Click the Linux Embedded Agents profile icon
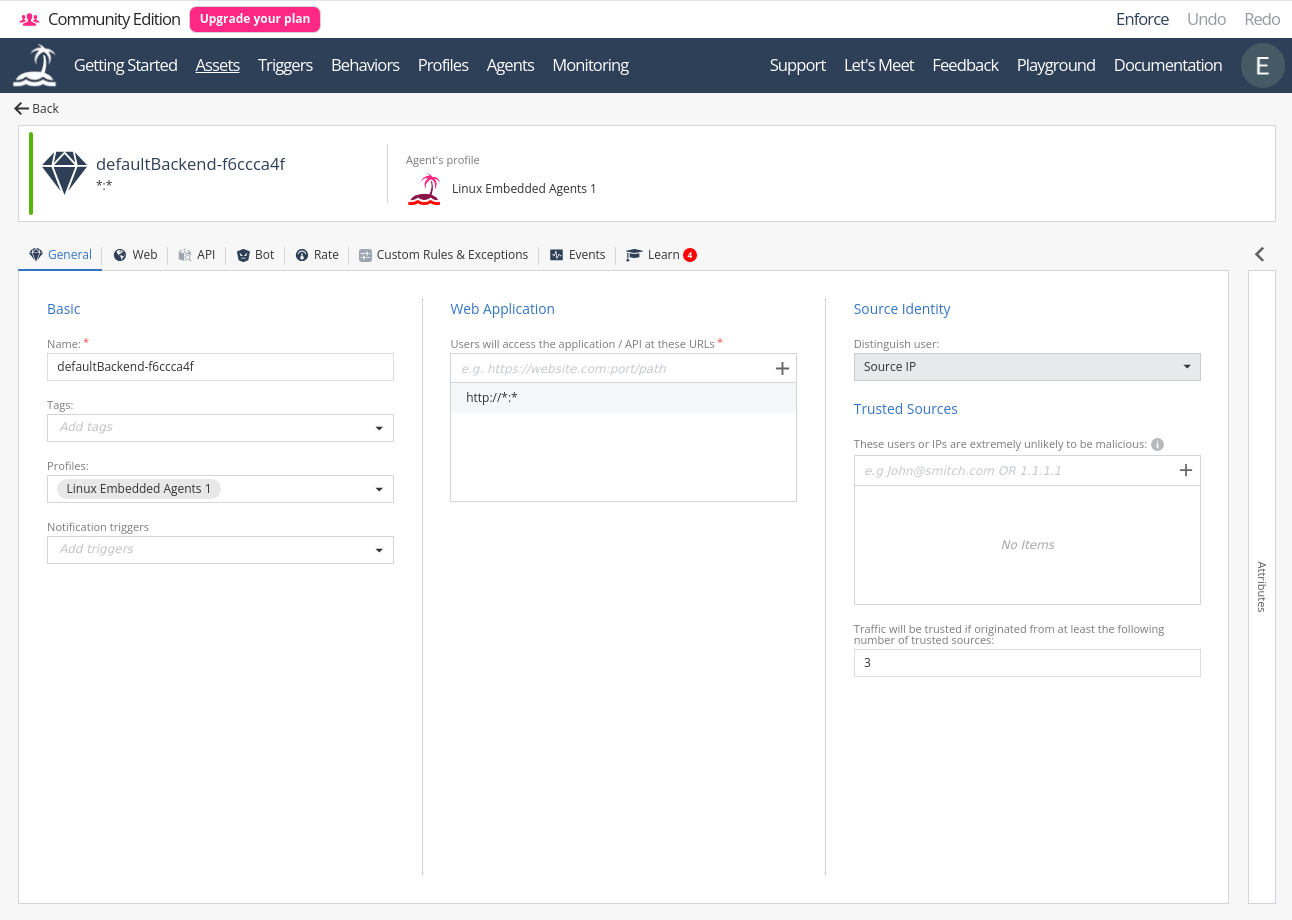Screen dimensions: 1292x920 click(424, 189)
